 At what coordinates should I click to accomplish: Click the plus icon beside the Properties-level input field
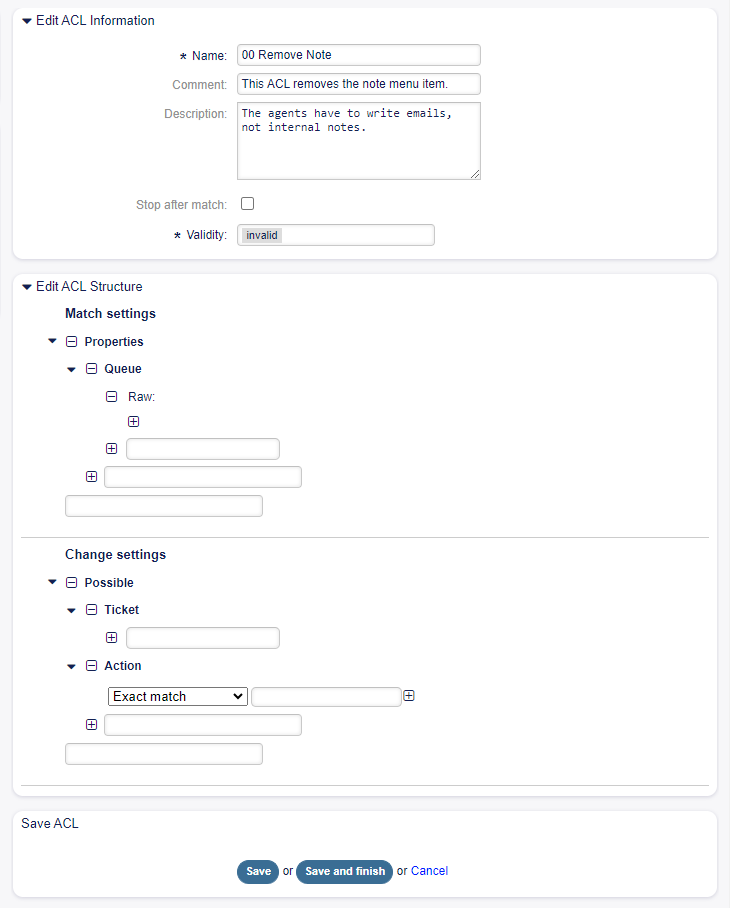click(x=91, y=476)
